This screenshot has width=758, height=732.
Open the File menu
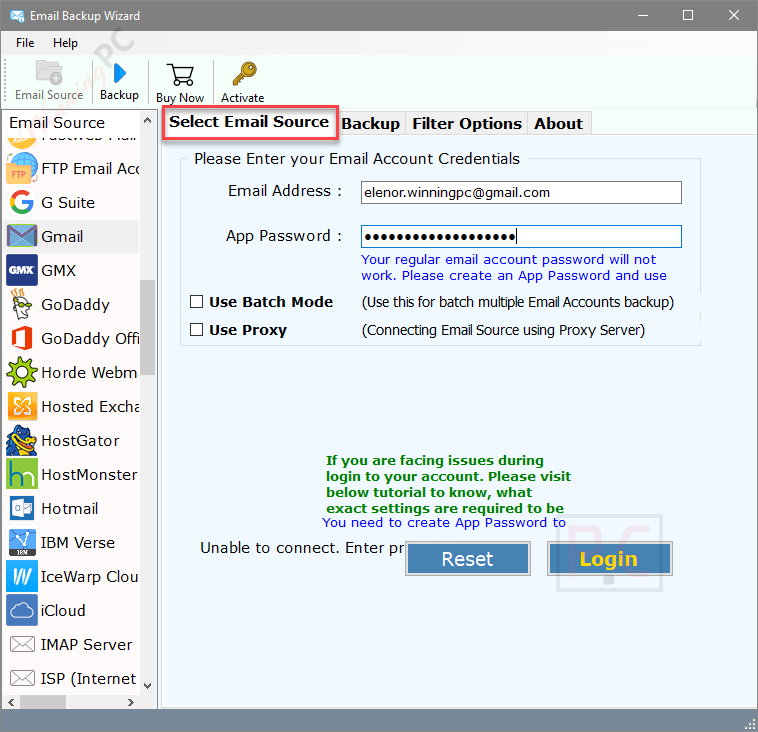pos(25,43)
